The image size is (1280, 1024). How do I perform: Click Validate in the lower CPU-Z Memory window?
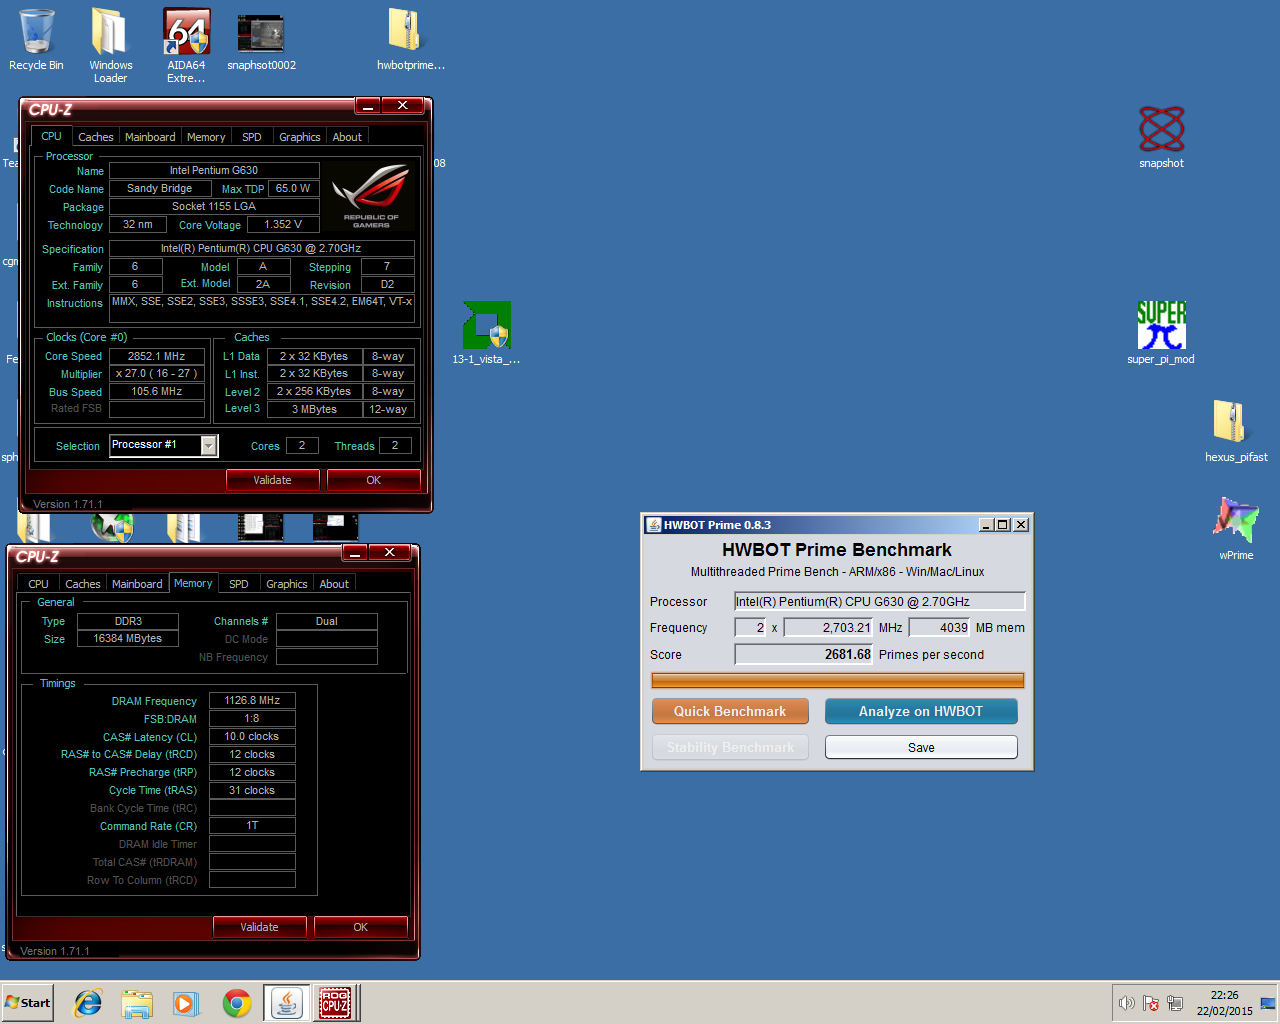pyautogui.click(x=259, y=927)
